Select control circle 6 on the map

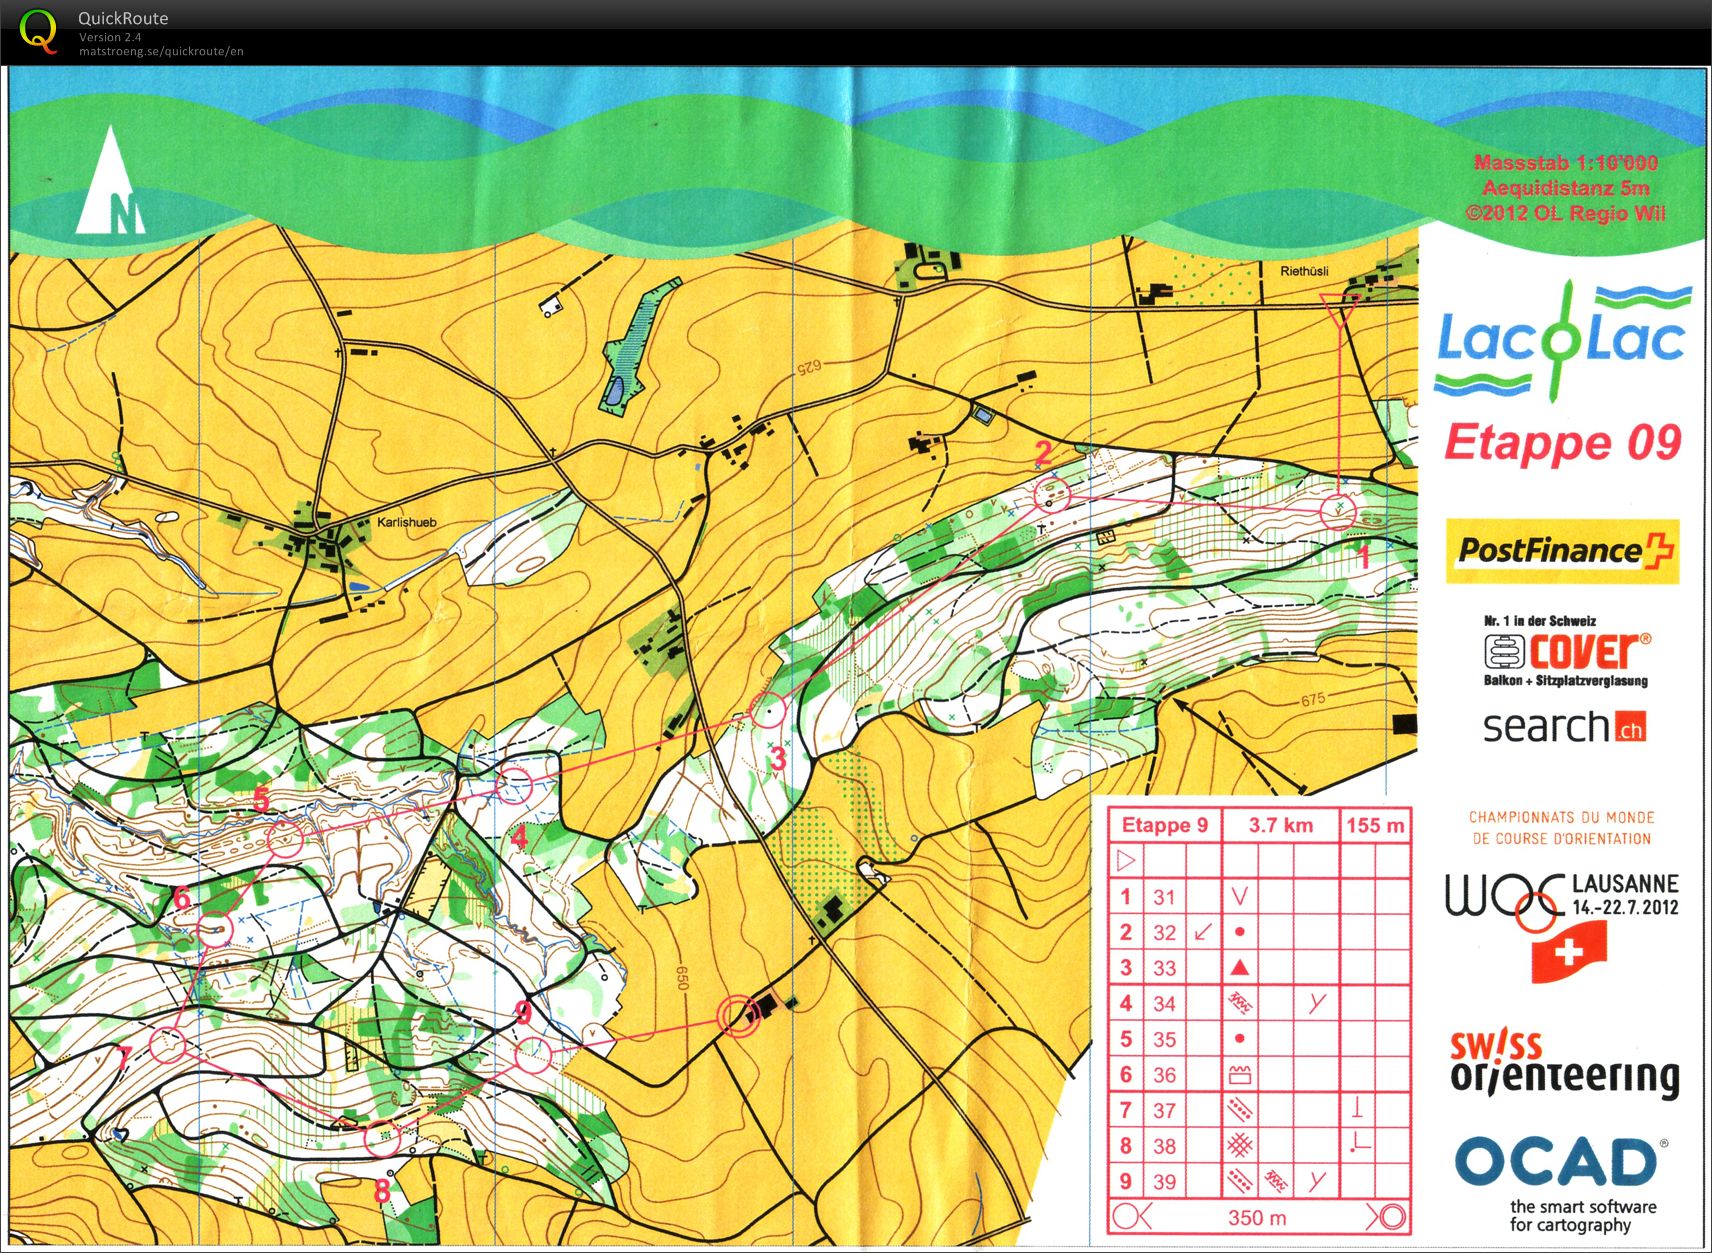[215, 930]
